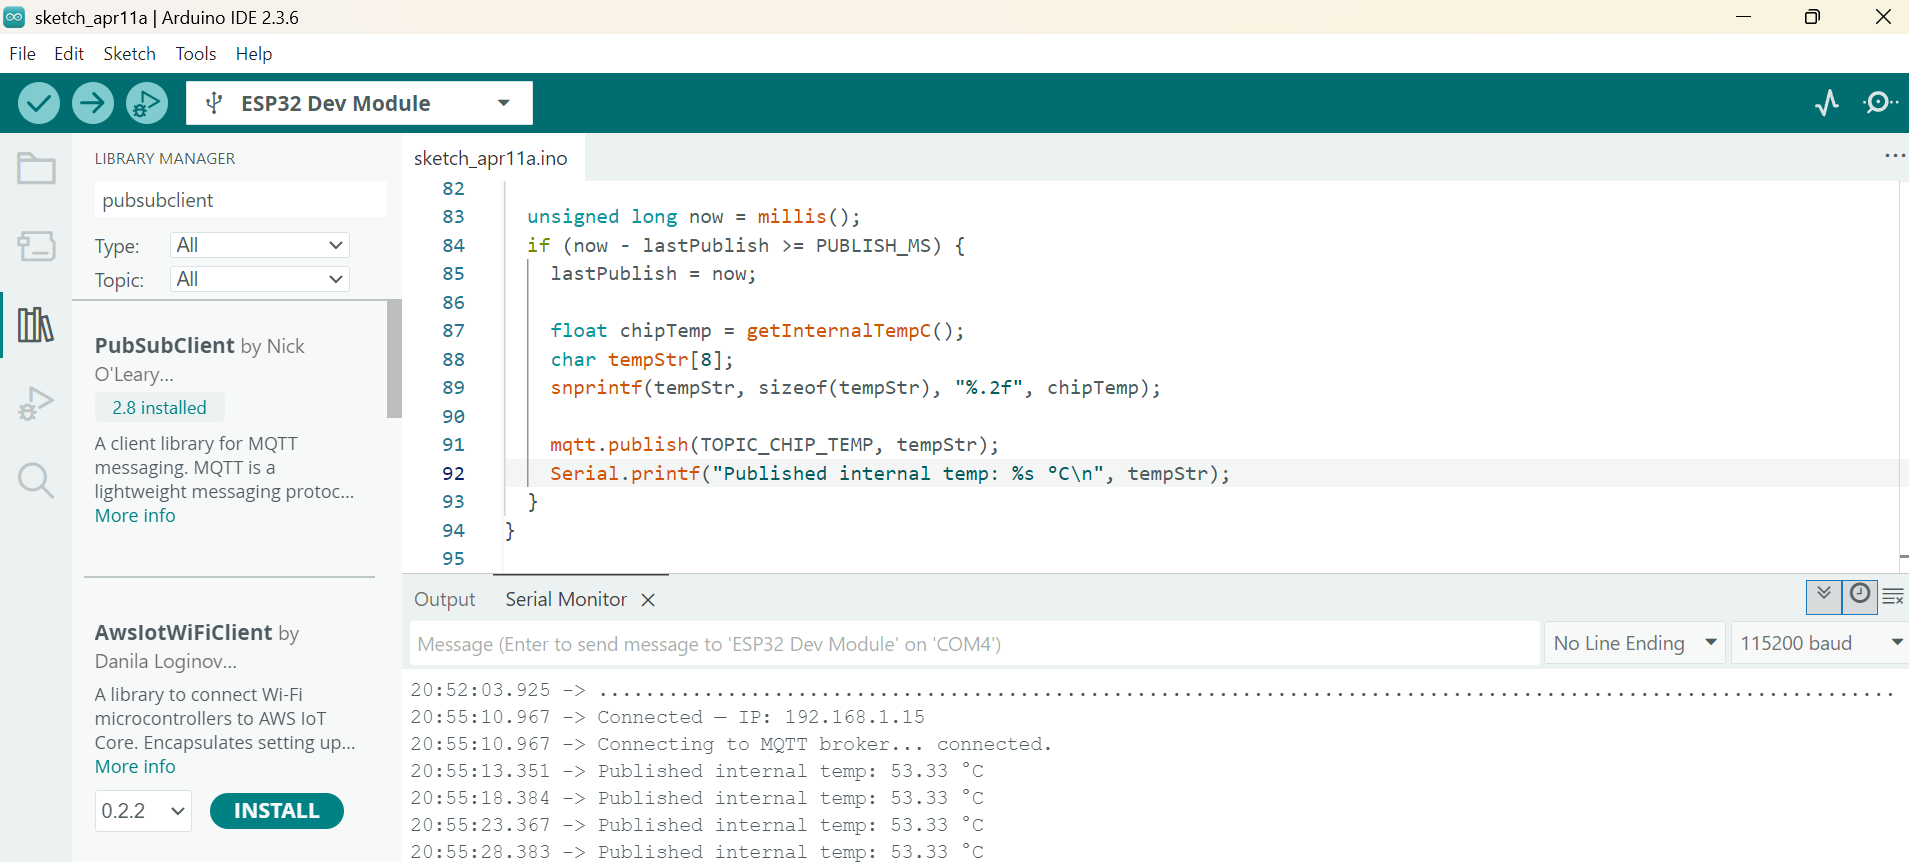
Task: Open the ESP32 Dev Module board dropdown
Action: [359, 103]
